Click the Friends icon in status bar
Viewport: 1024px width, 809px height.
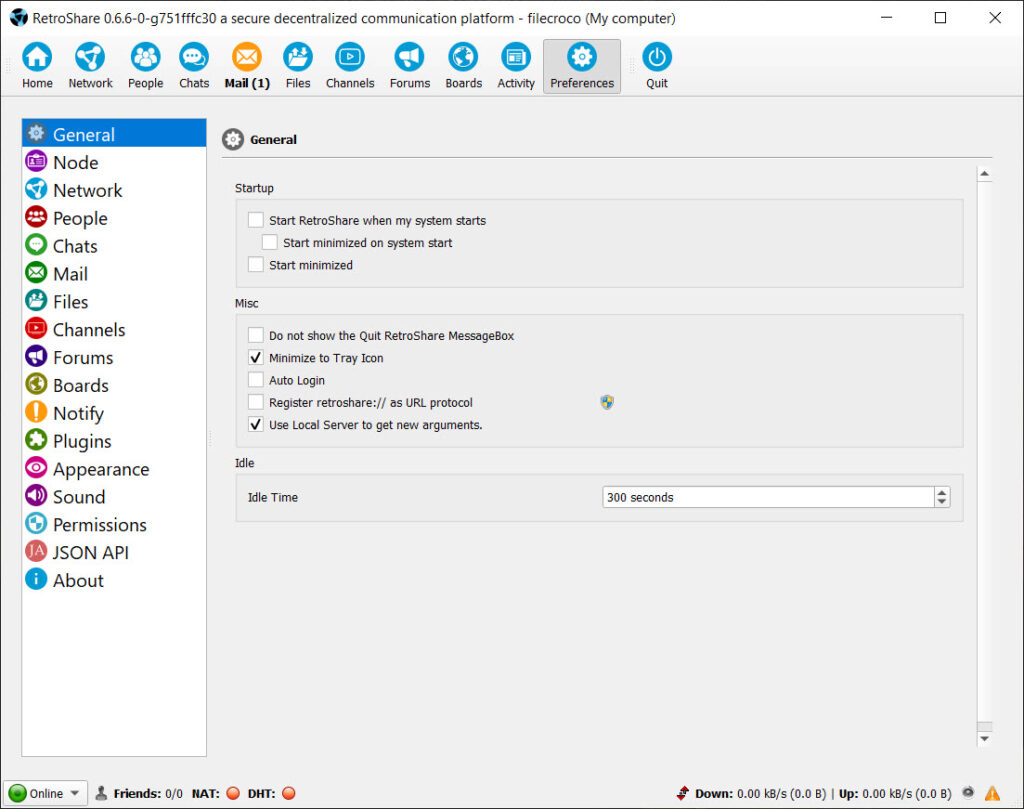tap(101, 793)
